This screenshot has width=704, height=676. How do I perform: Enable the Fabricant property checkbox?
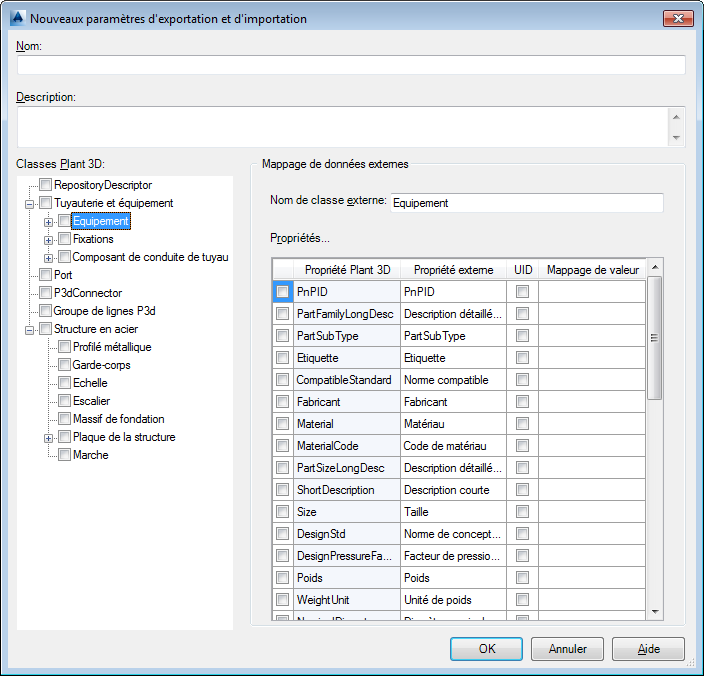(x=282, y=402)
